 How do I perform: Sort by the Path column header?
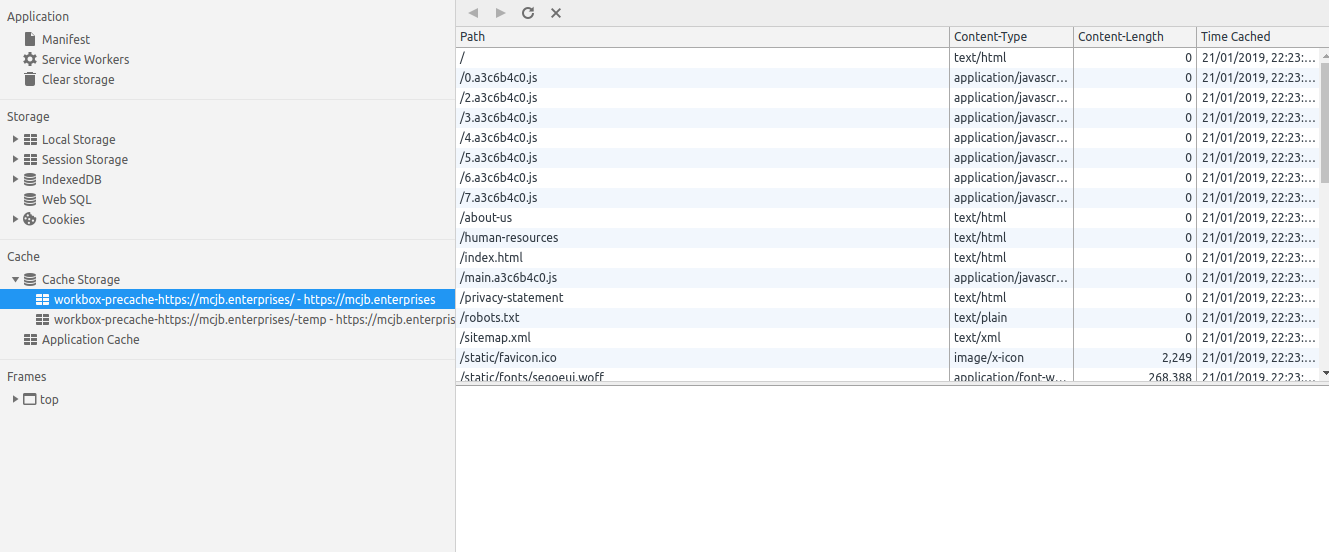coord(703,37)
